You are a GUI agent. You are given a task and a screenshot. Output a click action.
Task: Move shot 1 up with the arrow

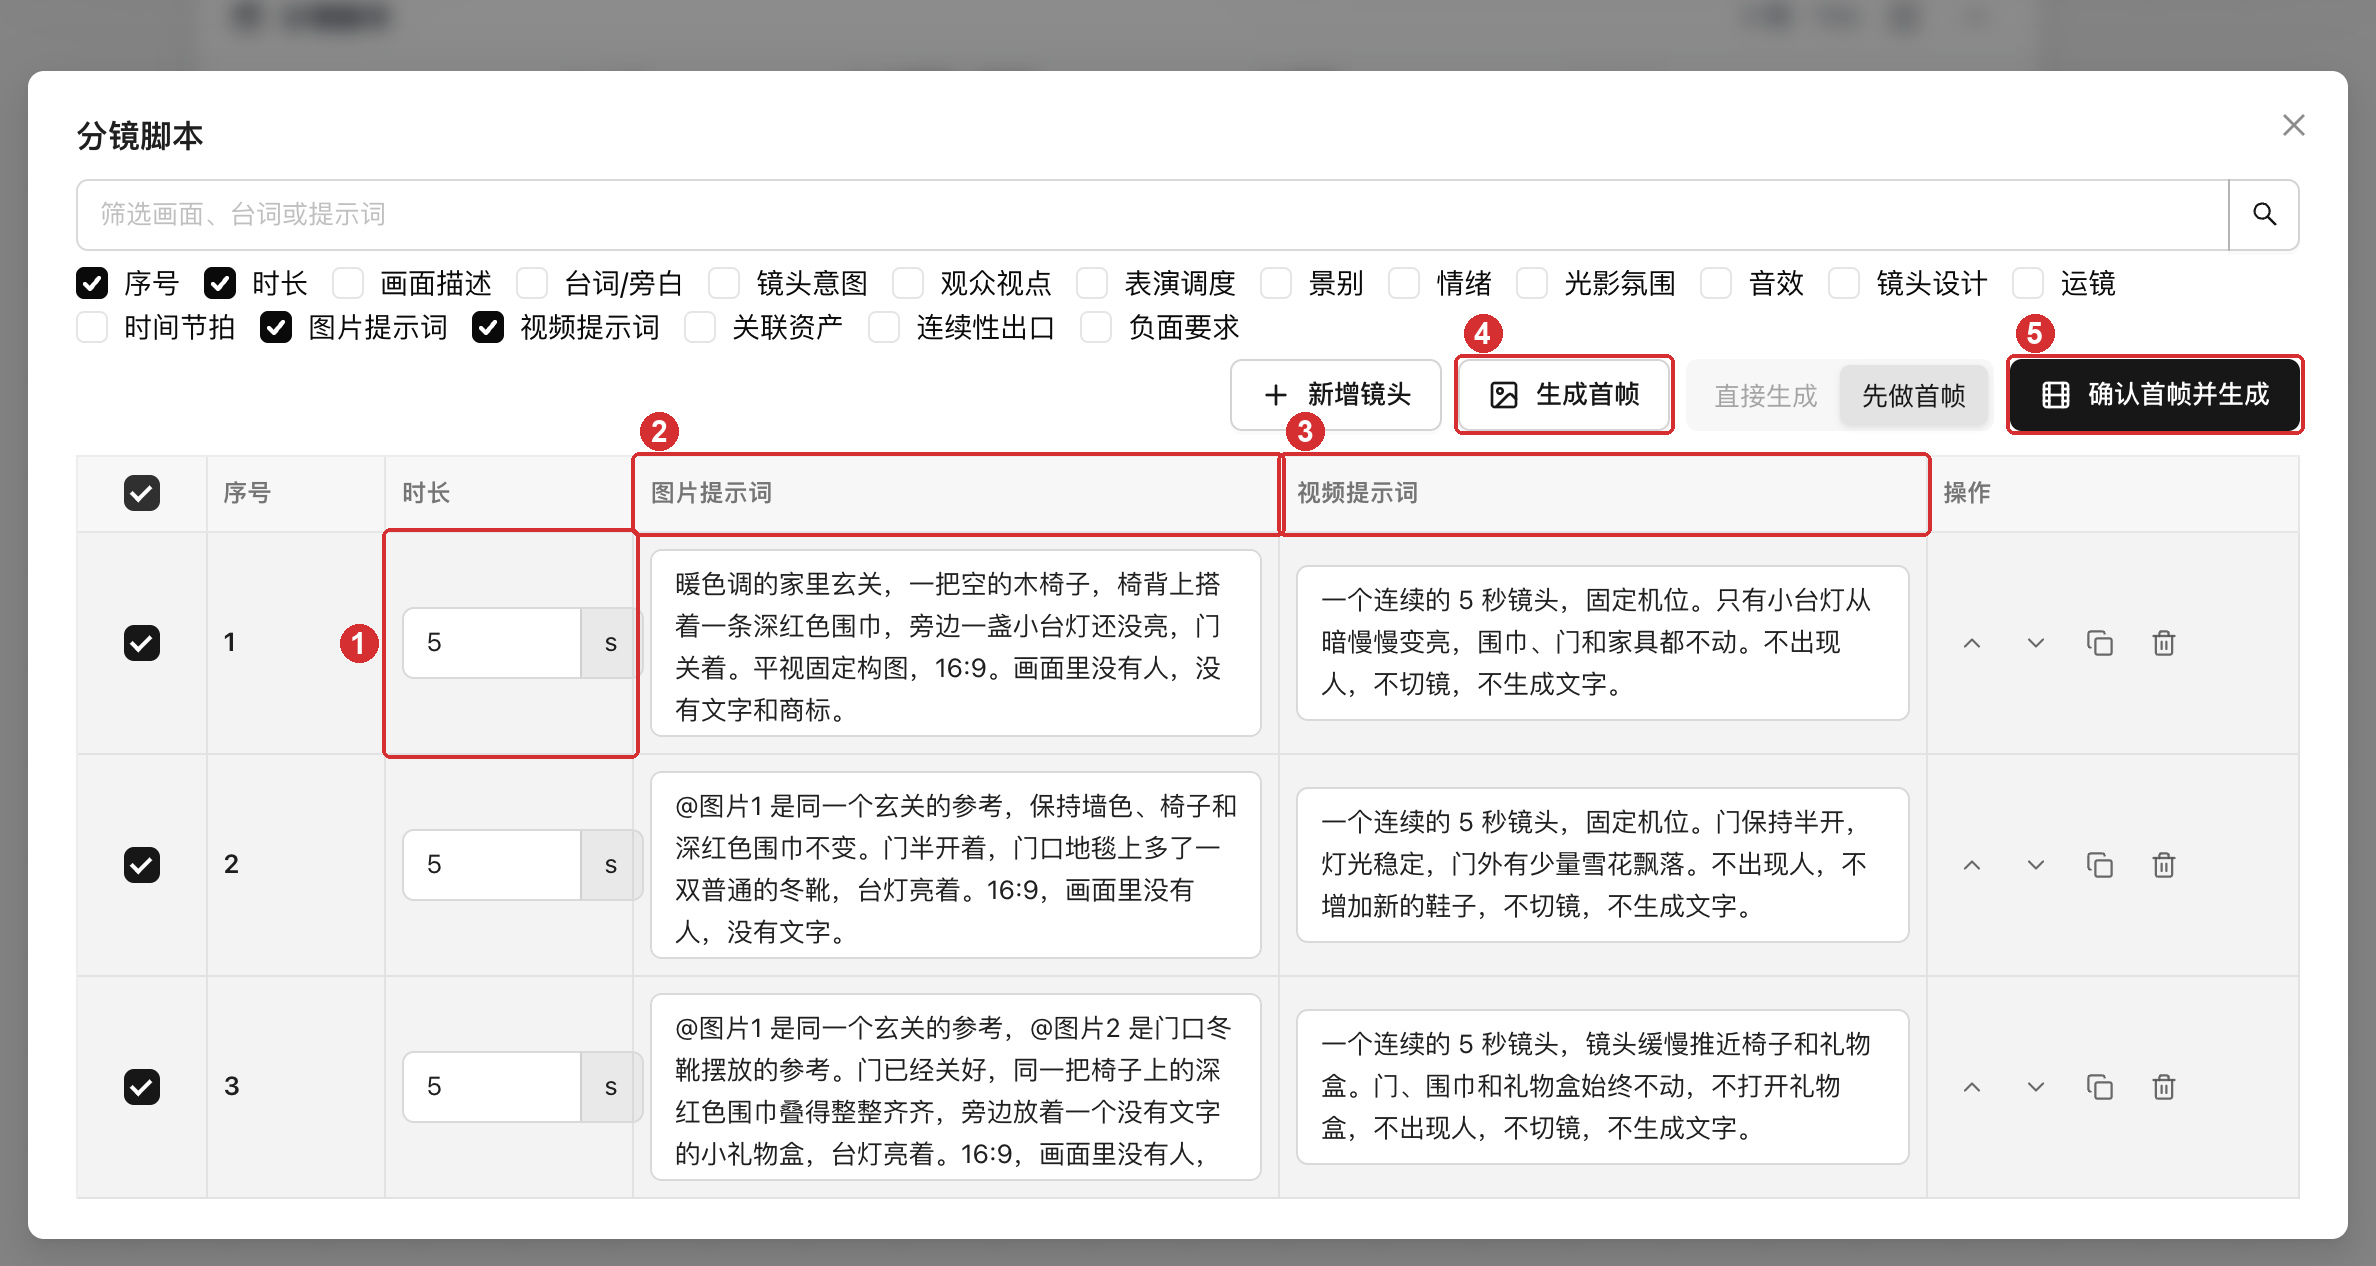1972,643
